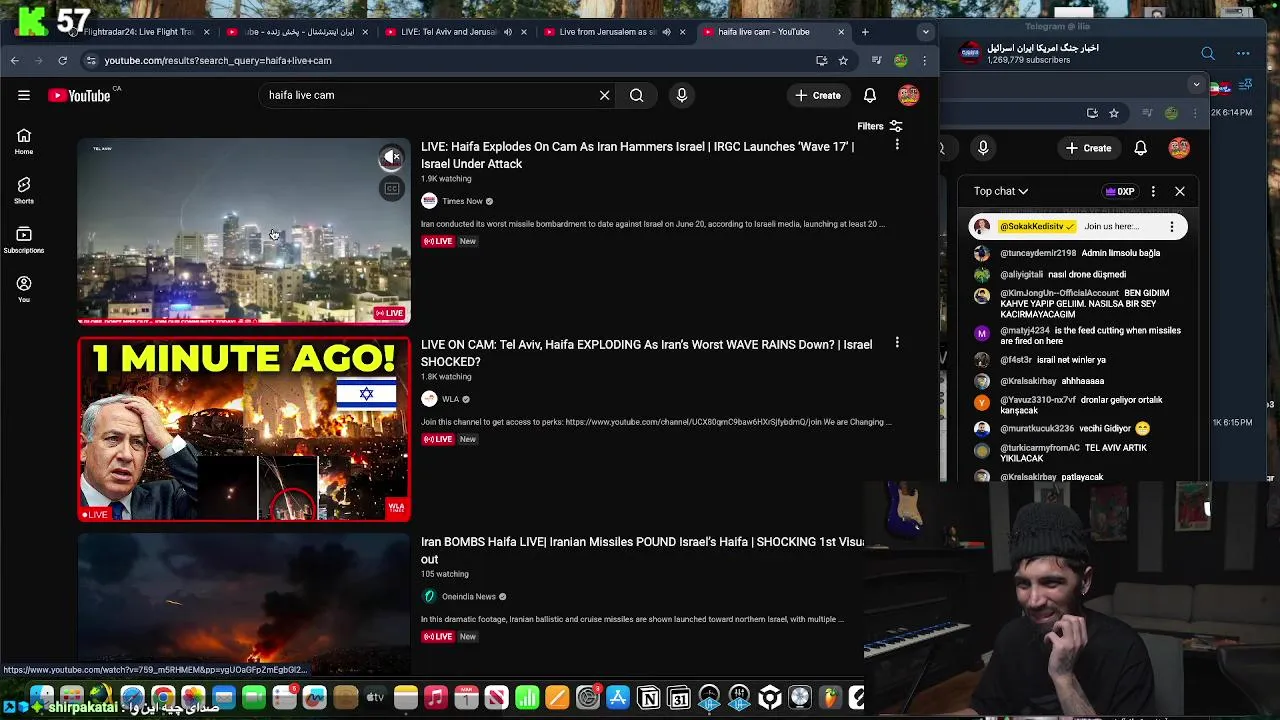Open title 'Iran BOMBS Haifa LIVE'
This screenshot has width=1280, height=720.
point(642,550)
